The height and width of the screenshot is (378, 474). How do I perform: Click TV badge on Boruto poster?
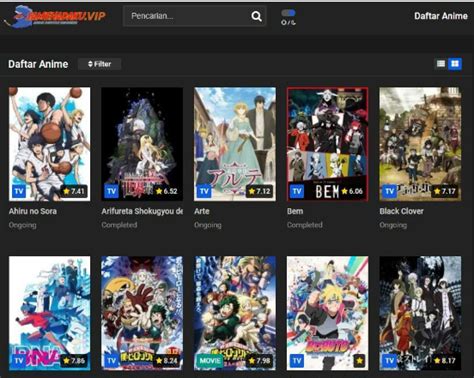[297, 360]
